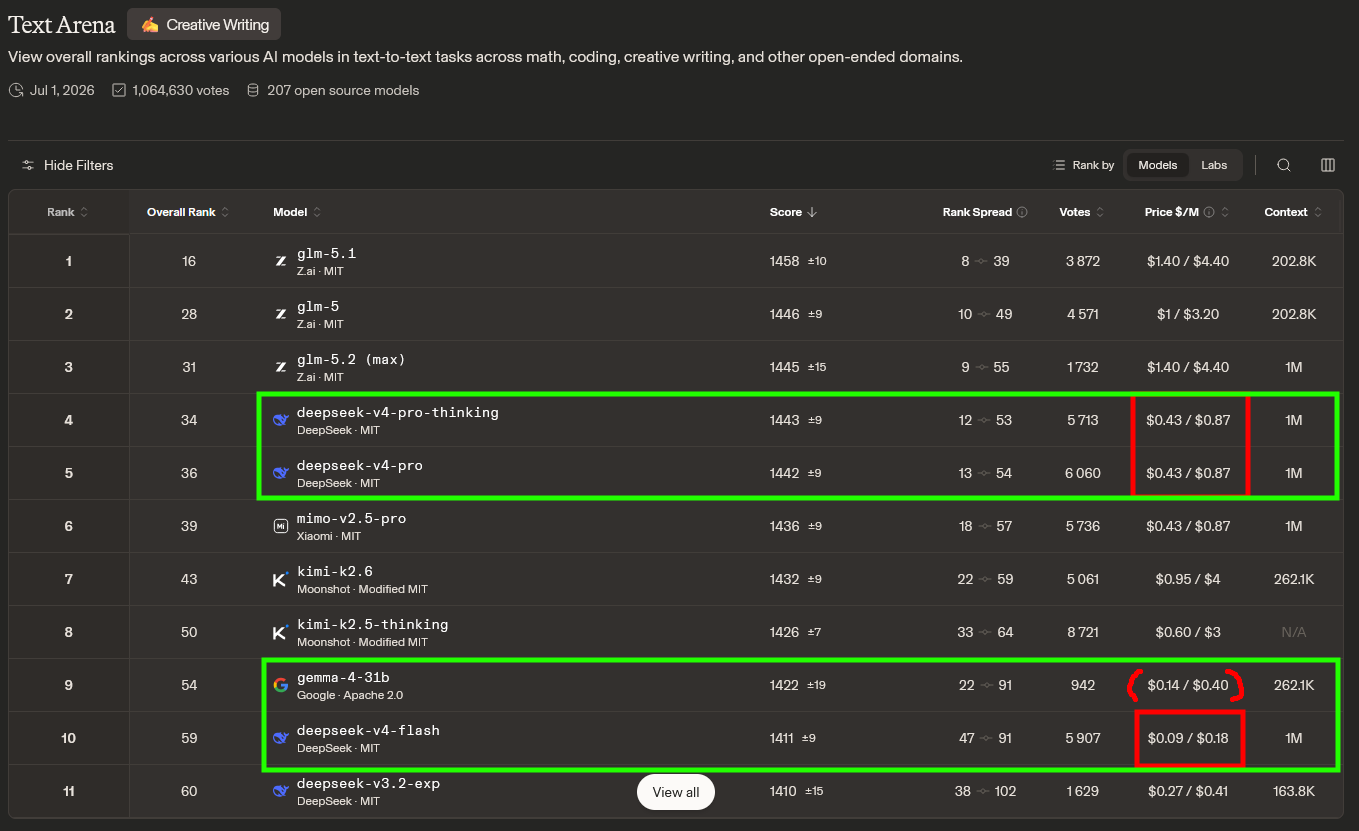This screenshot has width=1359, height=831.
Task: Click the "207 open source models" text
Action: tap(343, 90)
